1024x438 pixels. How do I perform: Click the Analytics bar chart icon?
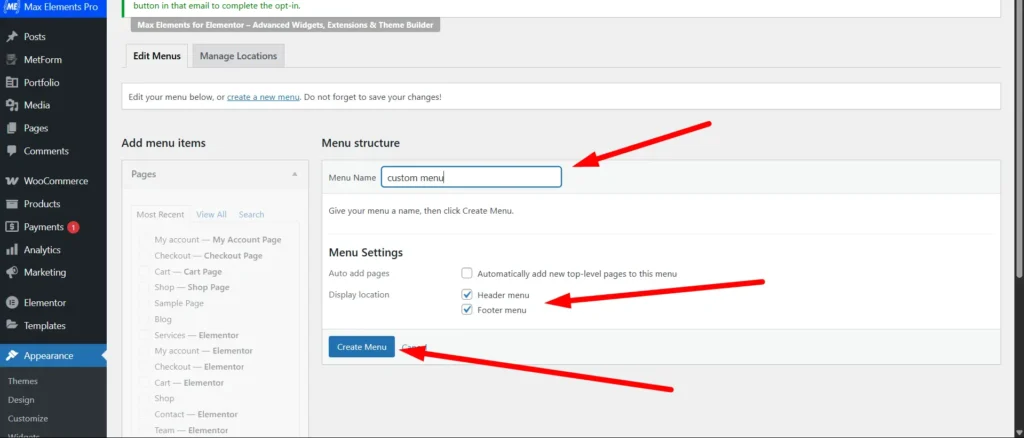12,250
